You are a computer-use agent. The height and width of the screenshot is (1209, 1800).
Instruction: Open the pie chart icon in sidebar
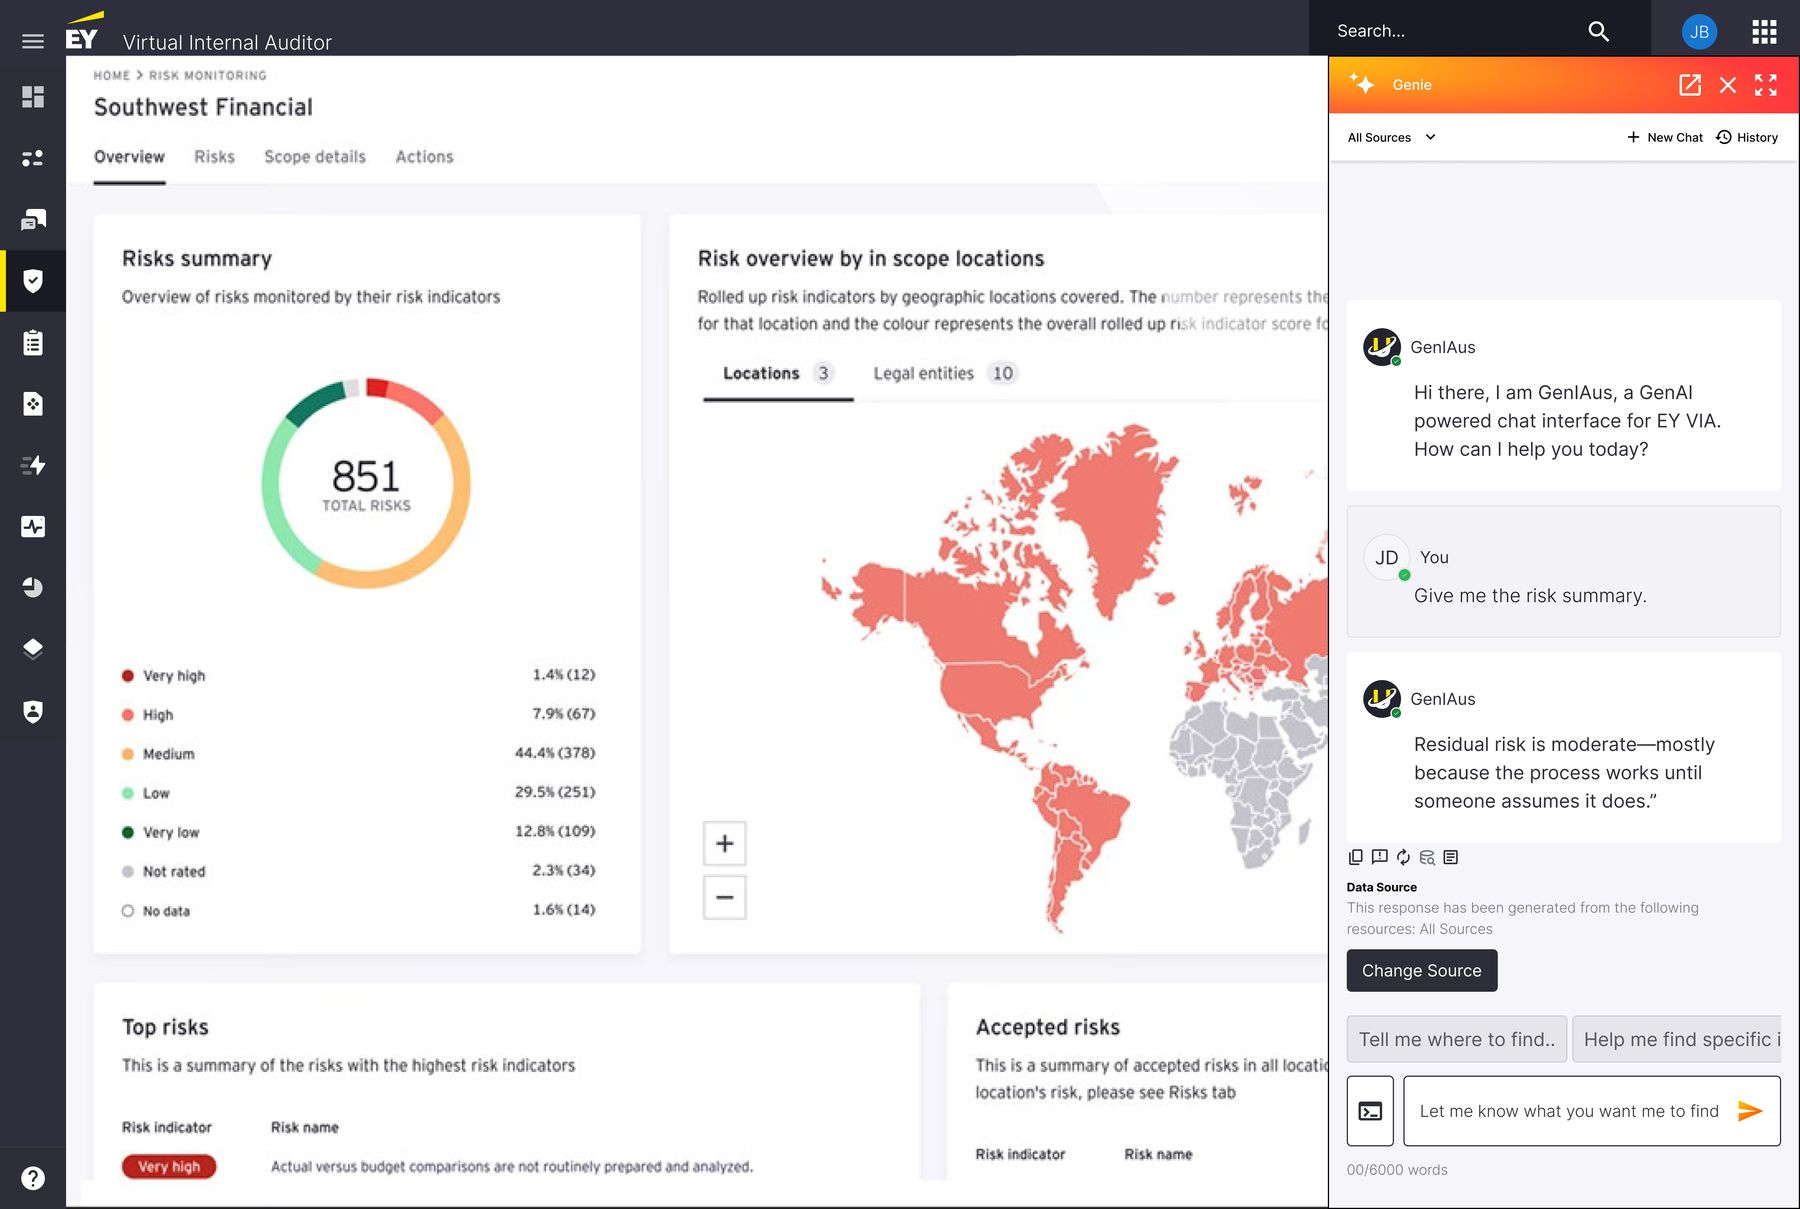coord(33,587)
